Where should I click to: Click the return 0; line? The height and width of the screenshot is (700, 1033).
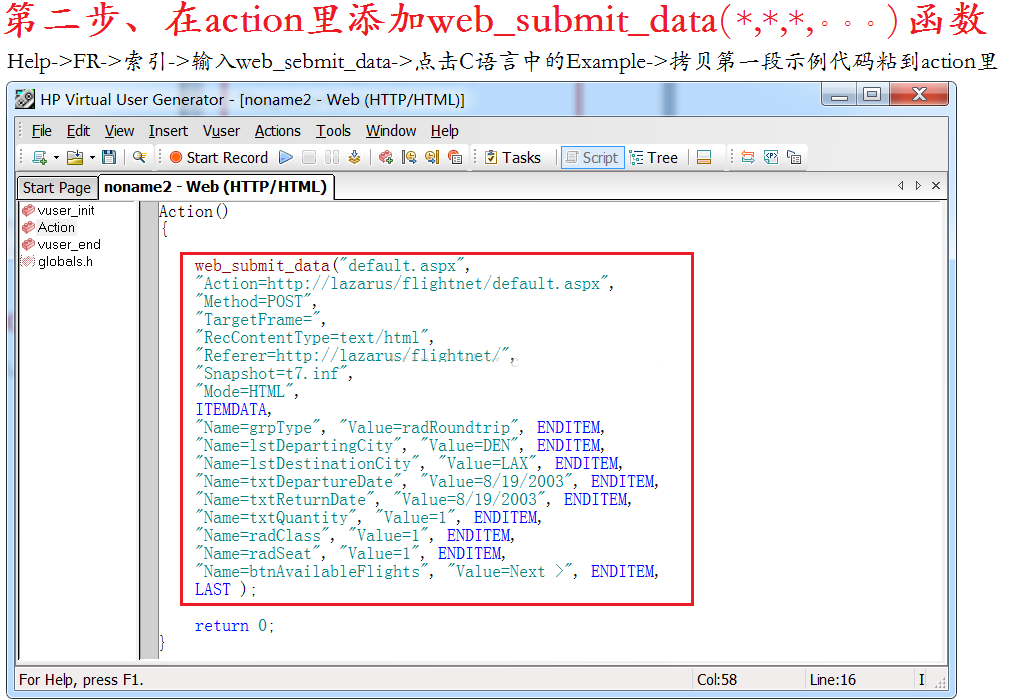[234, 626]
